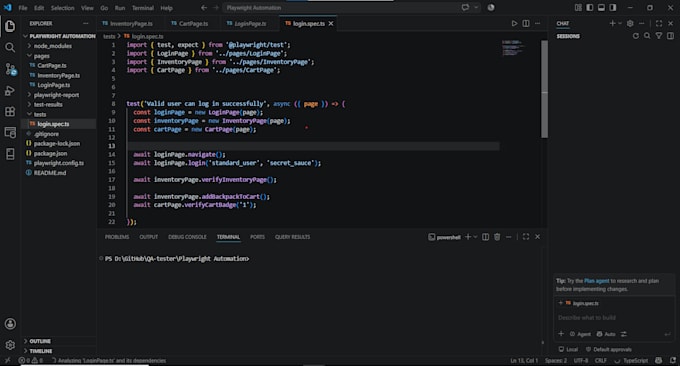Open the Run and Debug view

coord(10,90)
